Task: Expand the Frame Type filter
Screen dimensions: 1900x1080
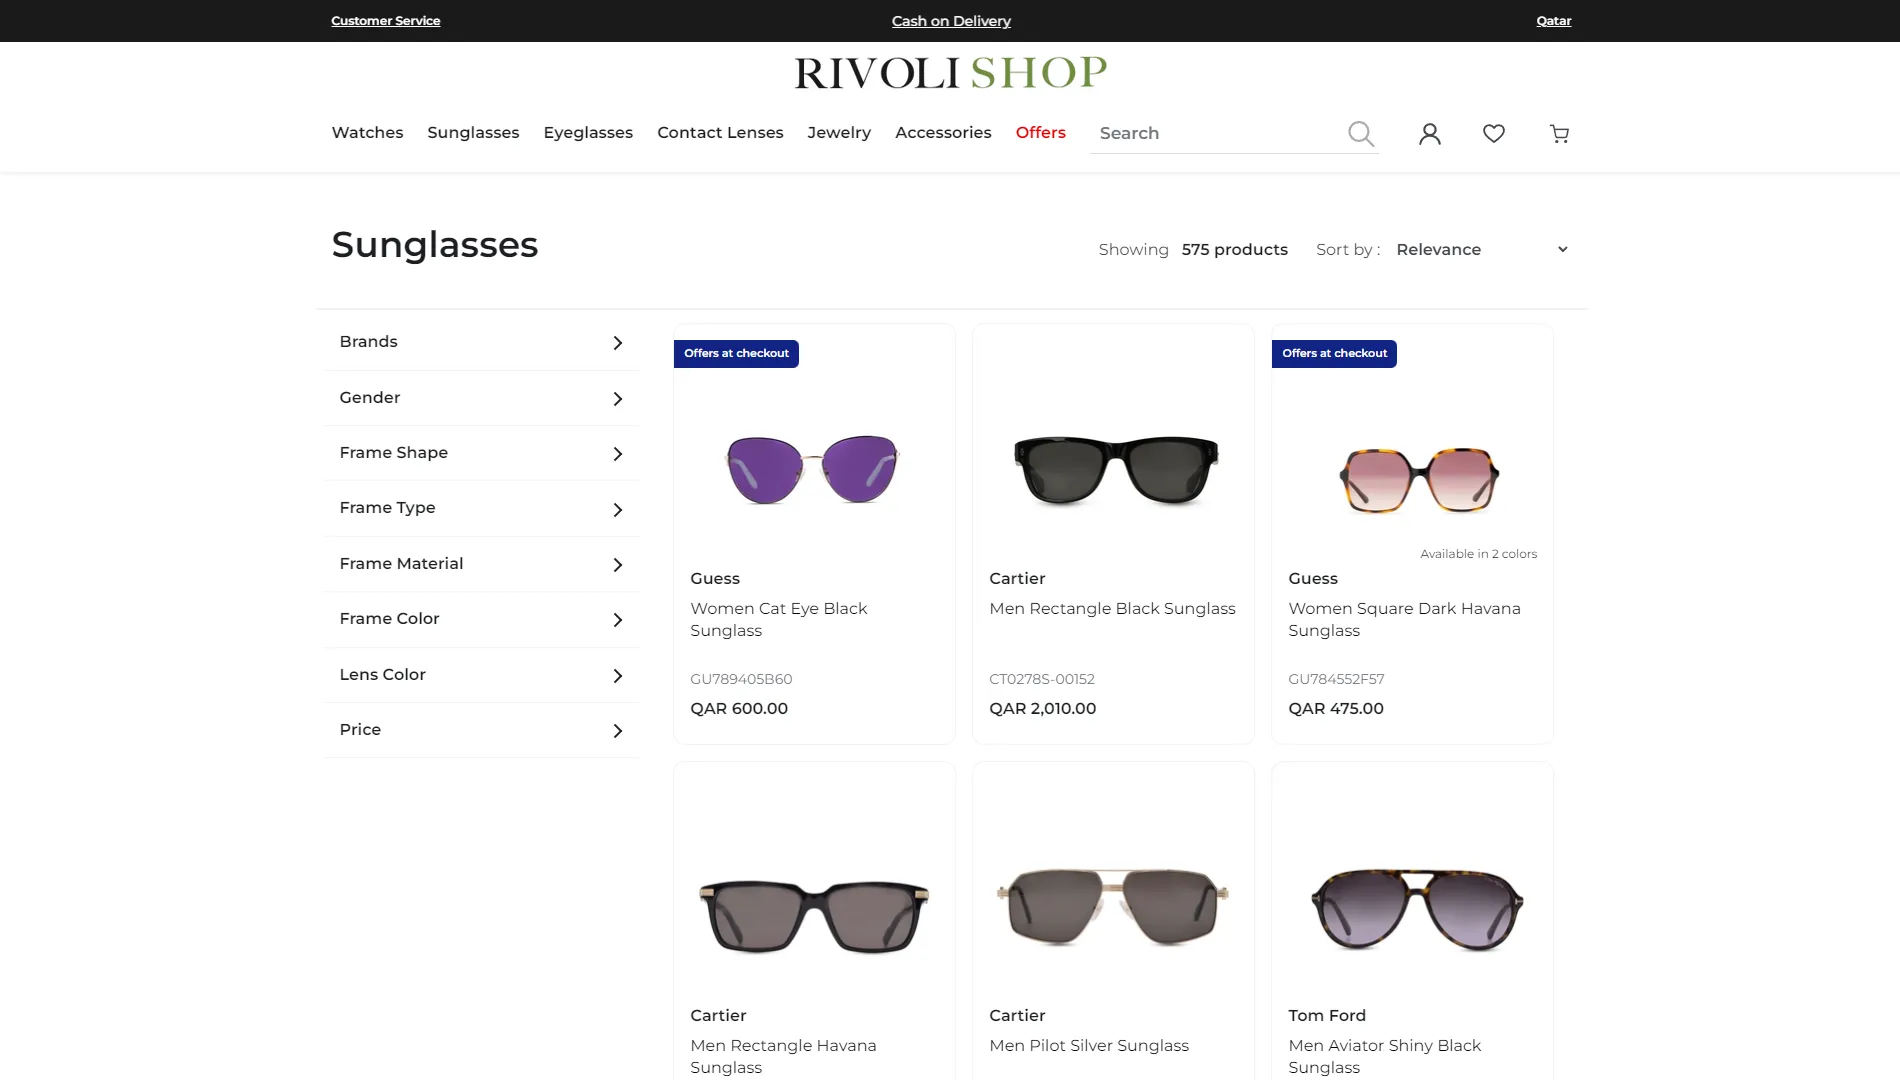Action: [x=482, y=508]
